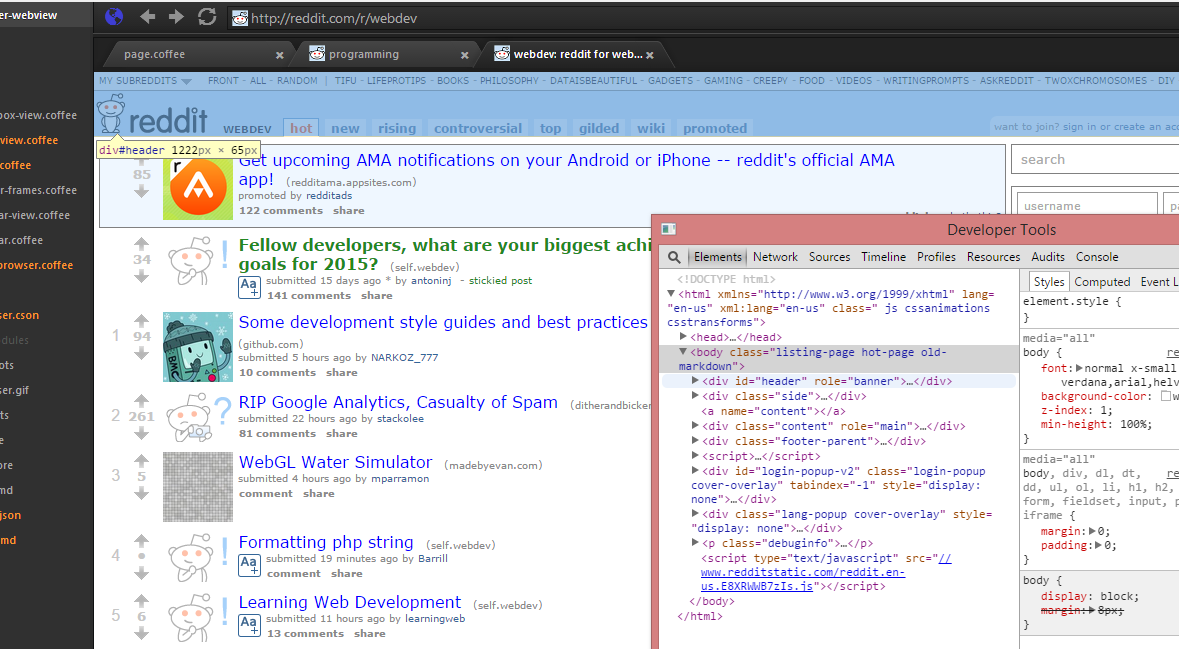Image resolution: width=1179 pixels, height=649 pixels.
Task: Switch to the Network tab in Developer Tools
Action: 775,257
